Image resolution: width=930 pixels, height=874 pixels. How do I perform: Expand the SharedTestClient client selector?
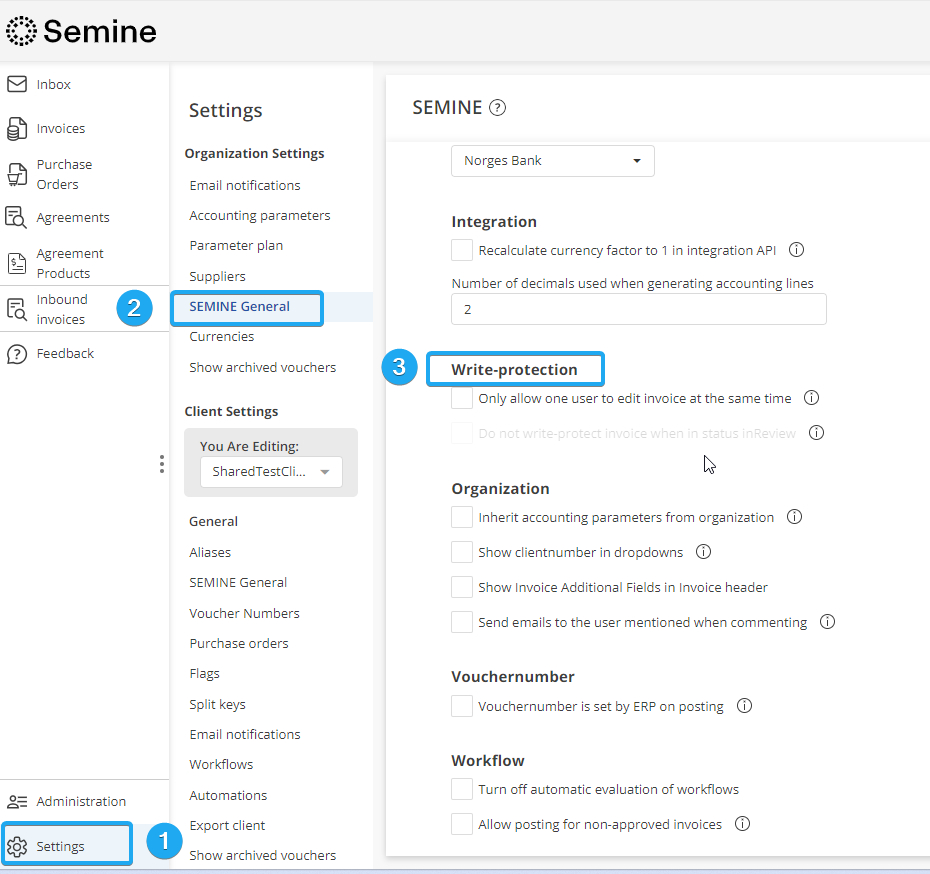[x=270, y=472]
